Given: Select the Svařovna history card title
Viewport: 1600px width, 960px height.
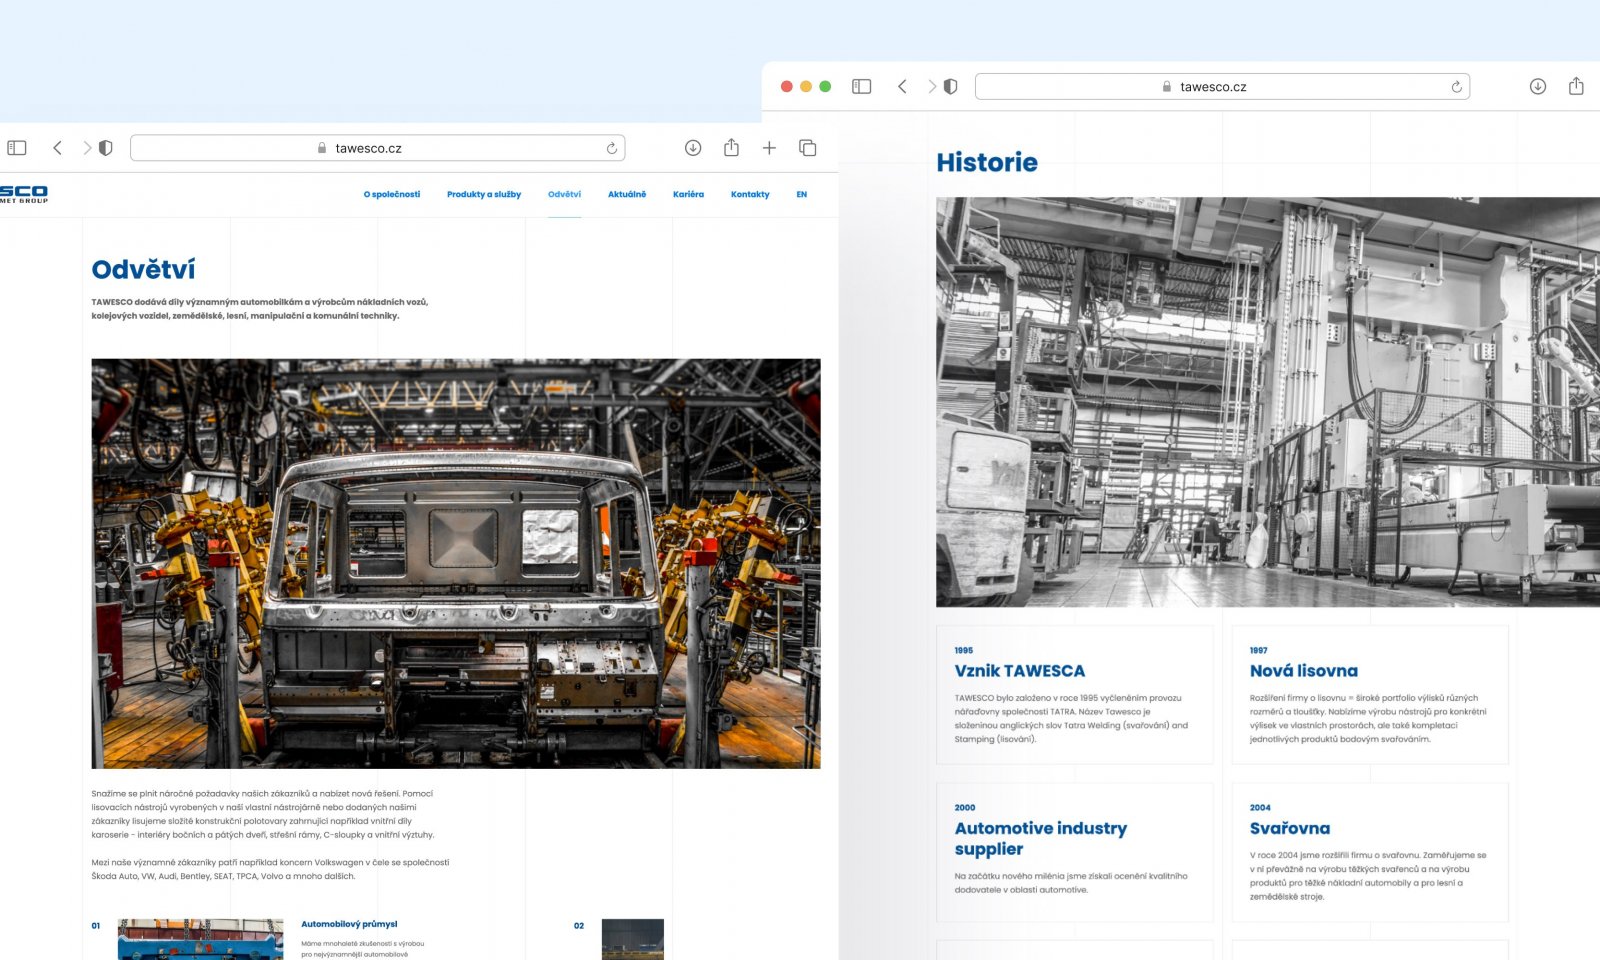Looking at the screenshot, I should click(x=1290, y=828).
